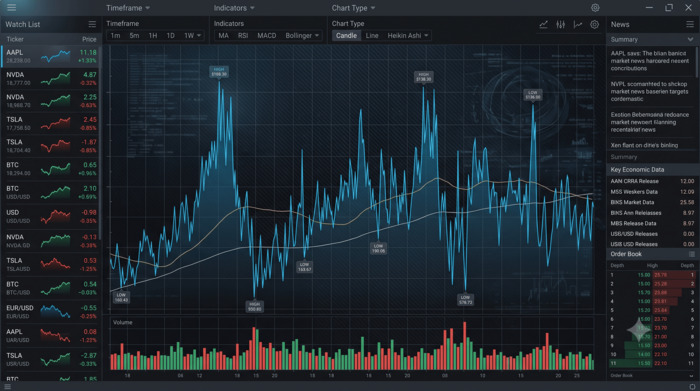Image resolution: width=700 pixels, height=391 pixels.
Task: Open the chart settings gear icon
Action: click(x=594, y=25)
